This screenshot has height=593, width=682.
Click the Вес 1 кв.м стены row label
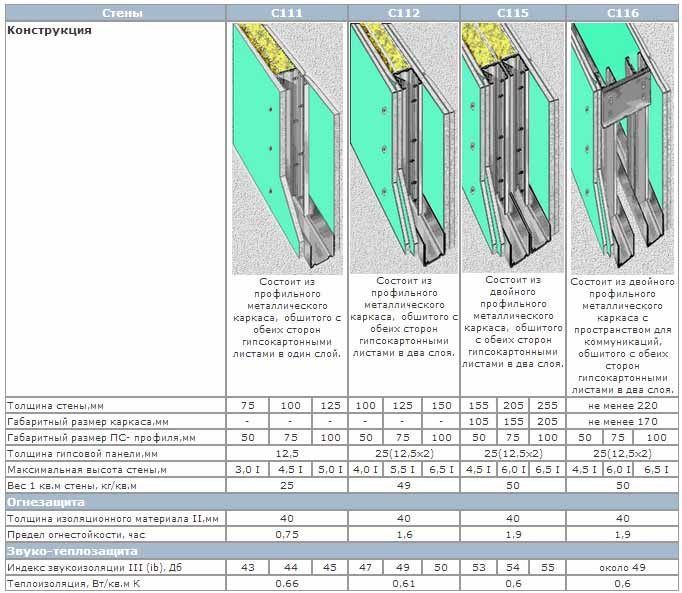72,486
